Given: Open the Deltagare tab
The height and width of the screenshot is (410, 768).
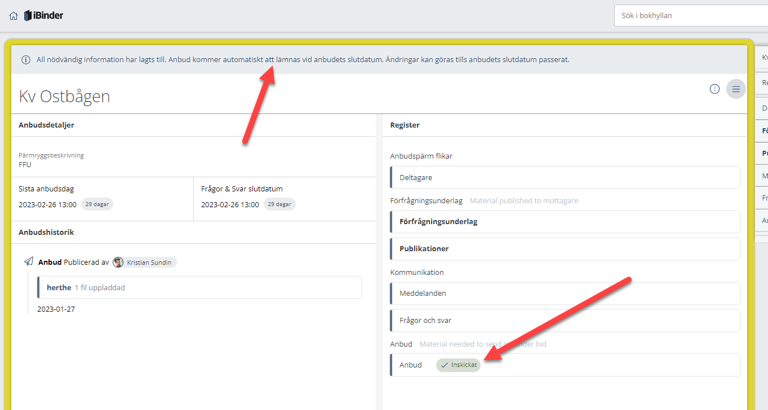Looking at the screenshot, I should tap(565, 177).
